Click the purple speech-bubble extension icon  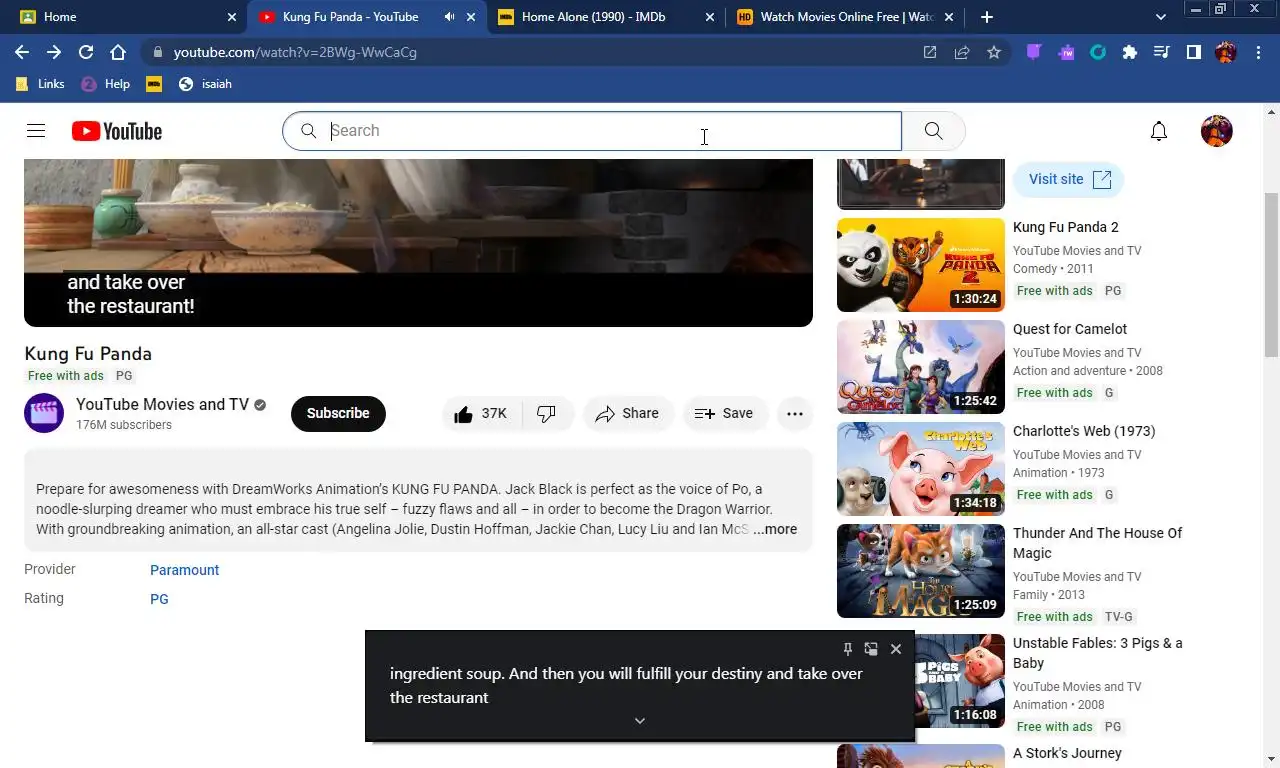[1034, 52]
